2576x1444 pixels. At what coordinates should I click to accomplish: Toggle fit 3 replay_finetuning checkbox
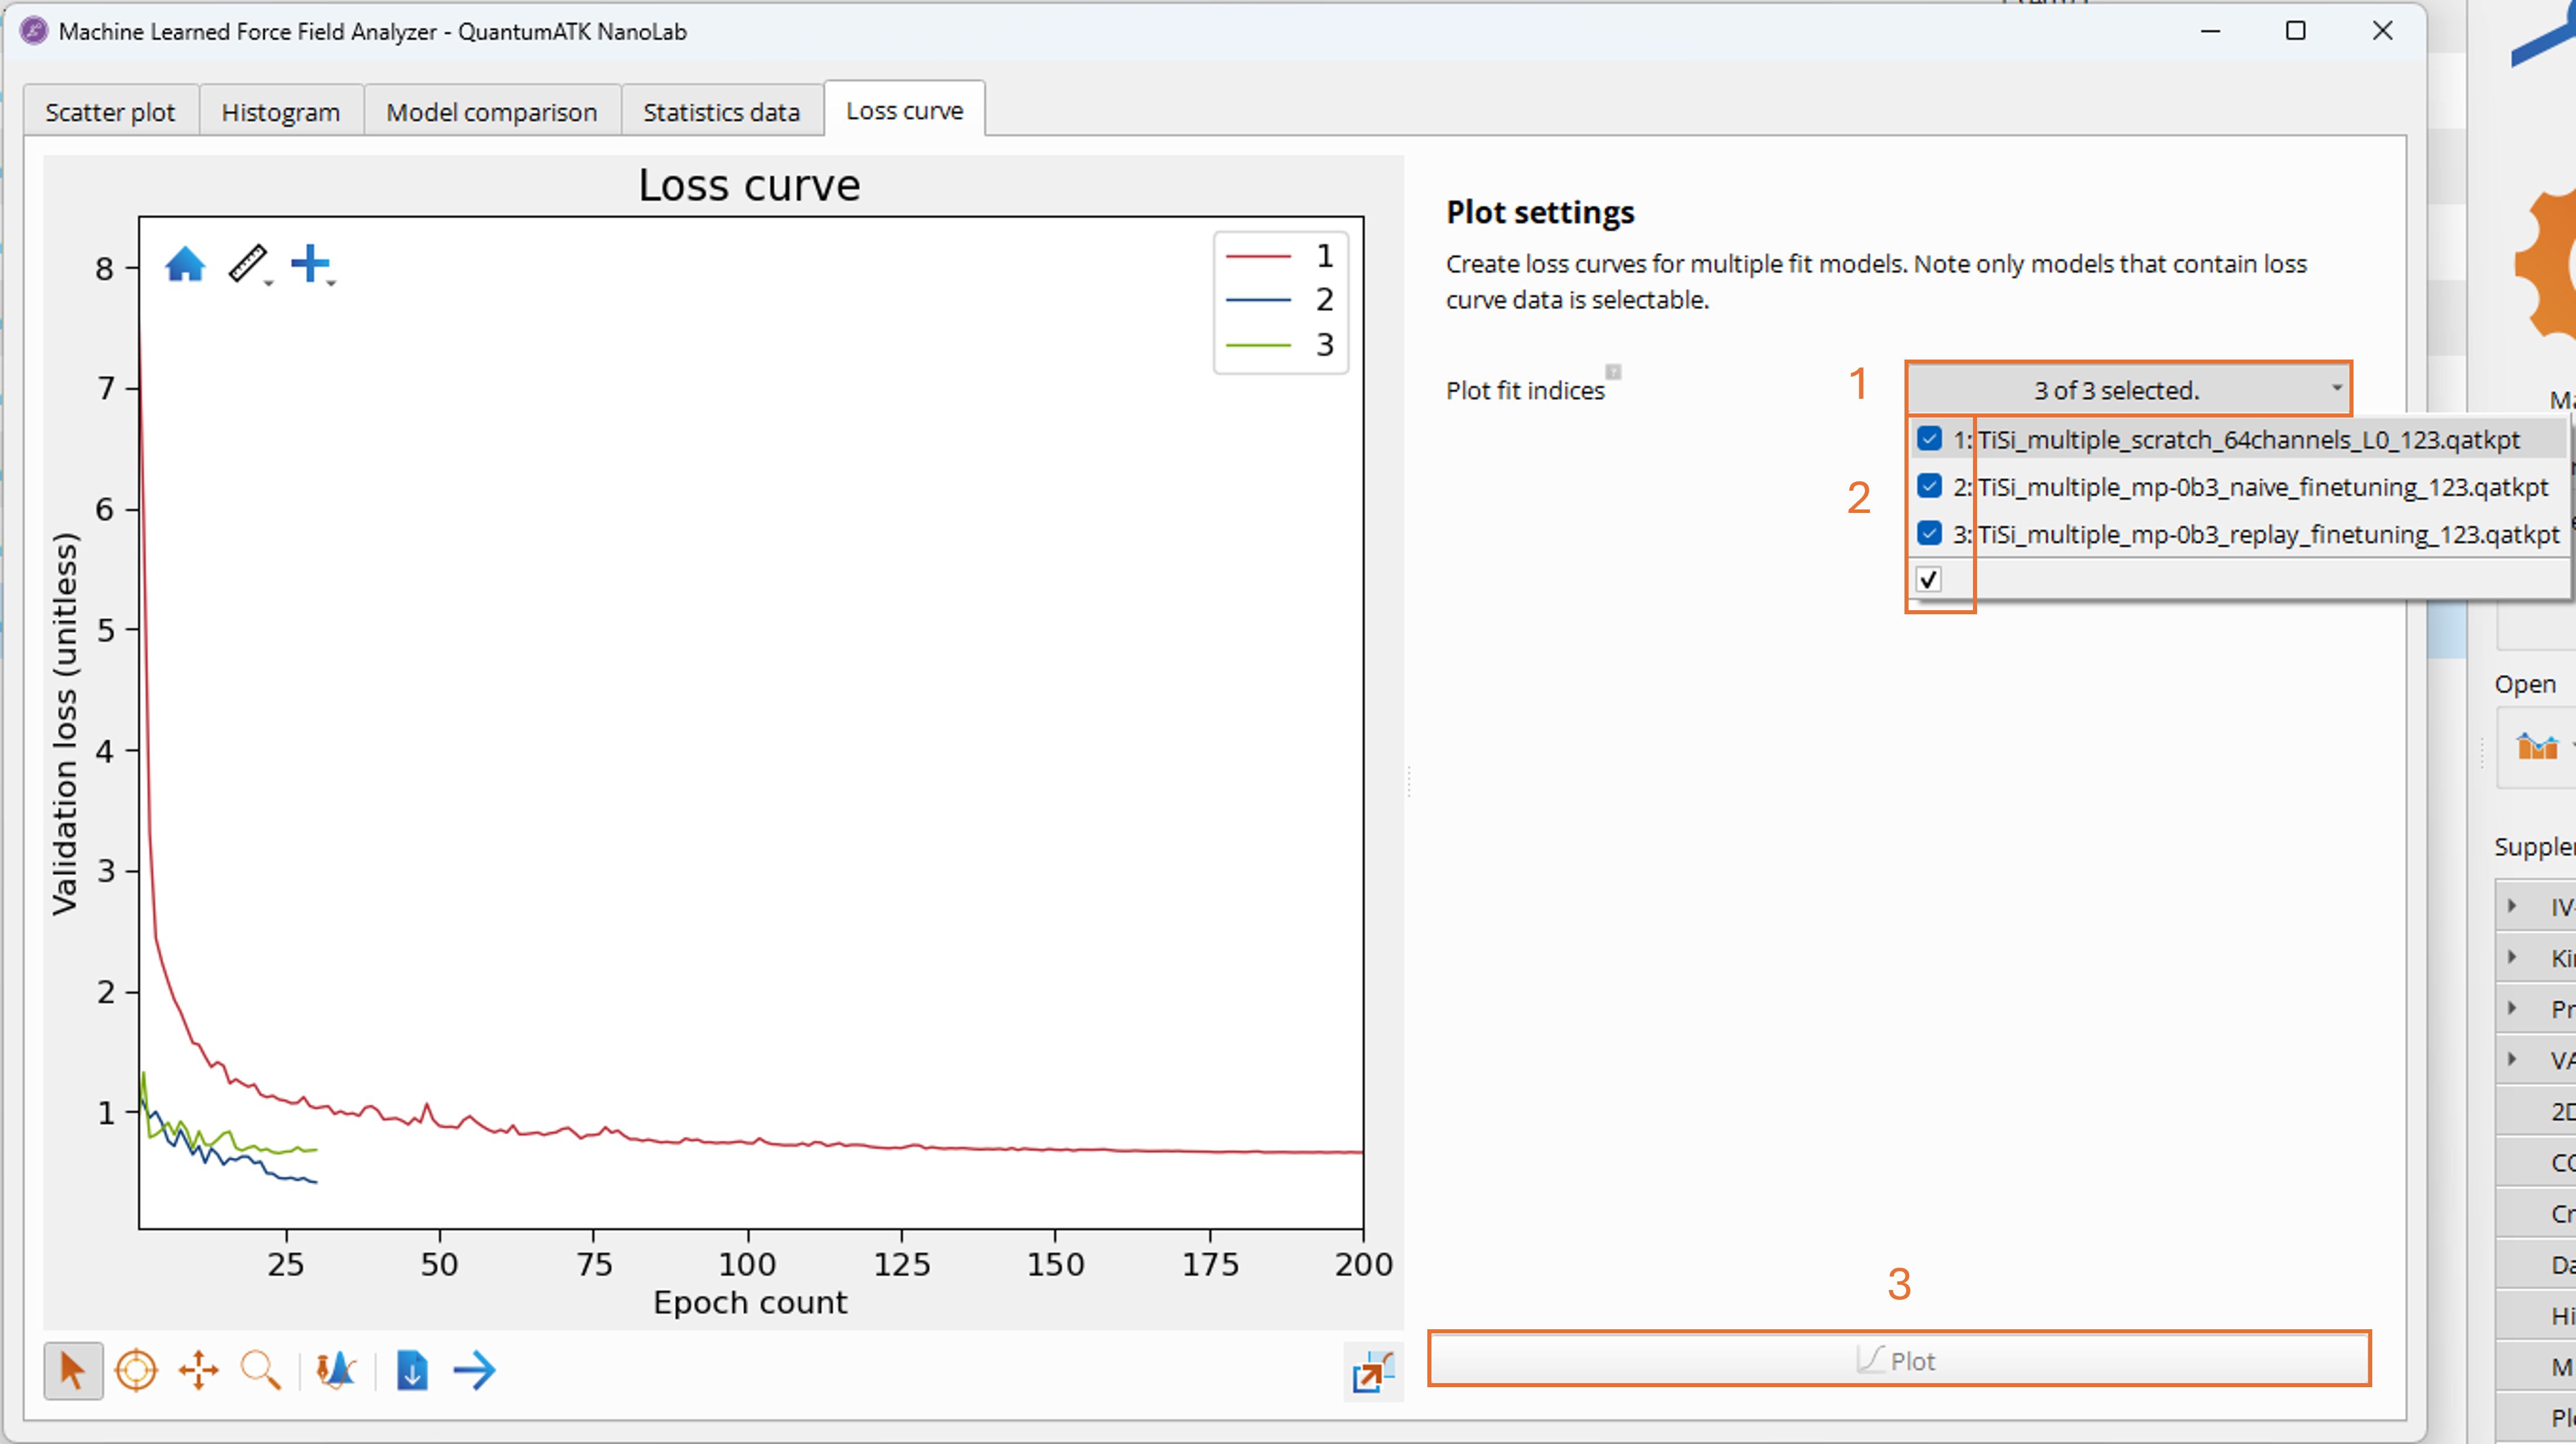(x=1929, y=534)
